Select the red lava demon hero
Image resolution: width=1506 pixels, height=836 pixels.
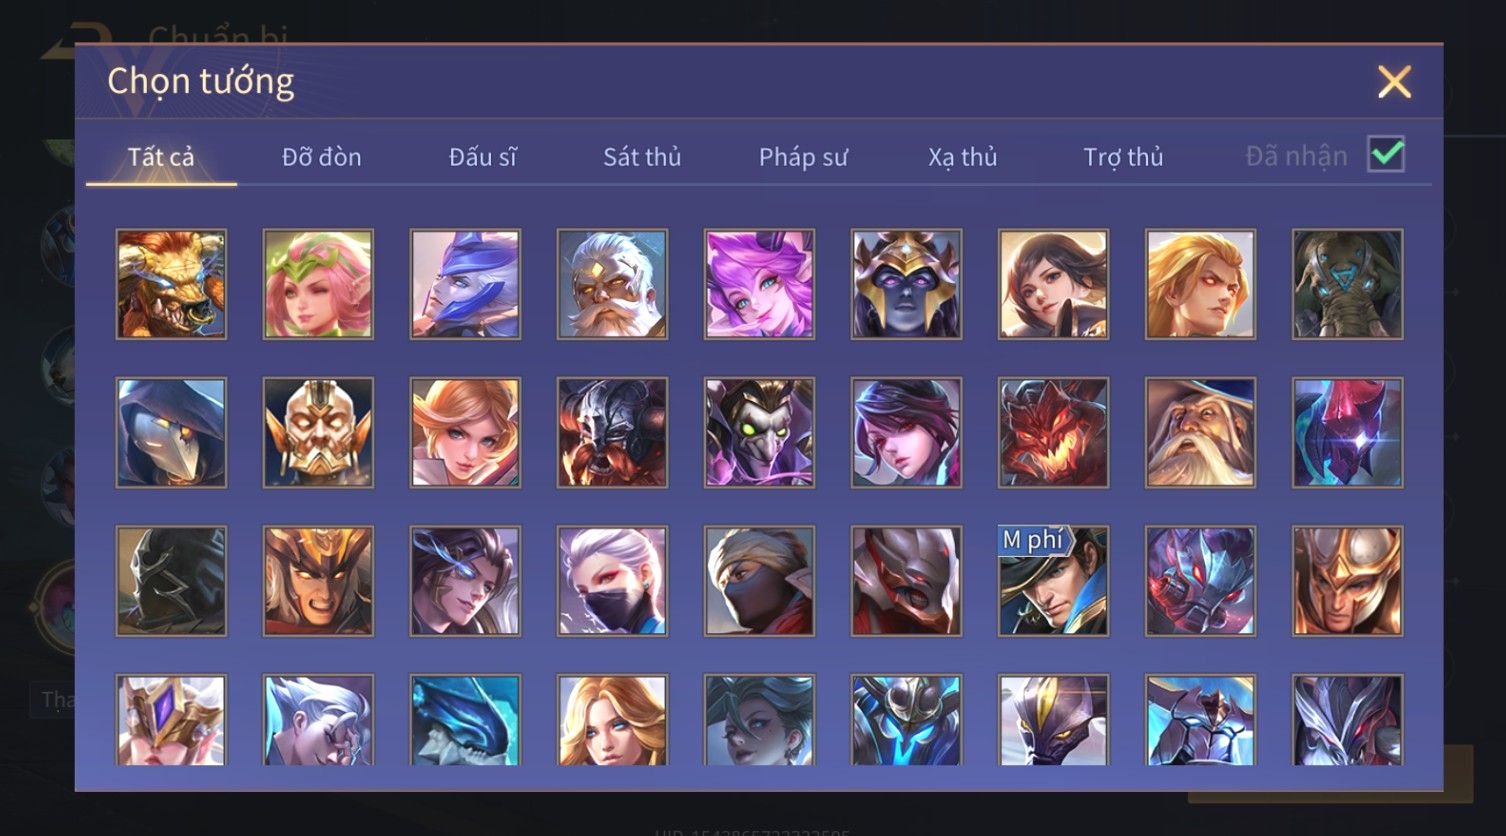[1053, 432]
